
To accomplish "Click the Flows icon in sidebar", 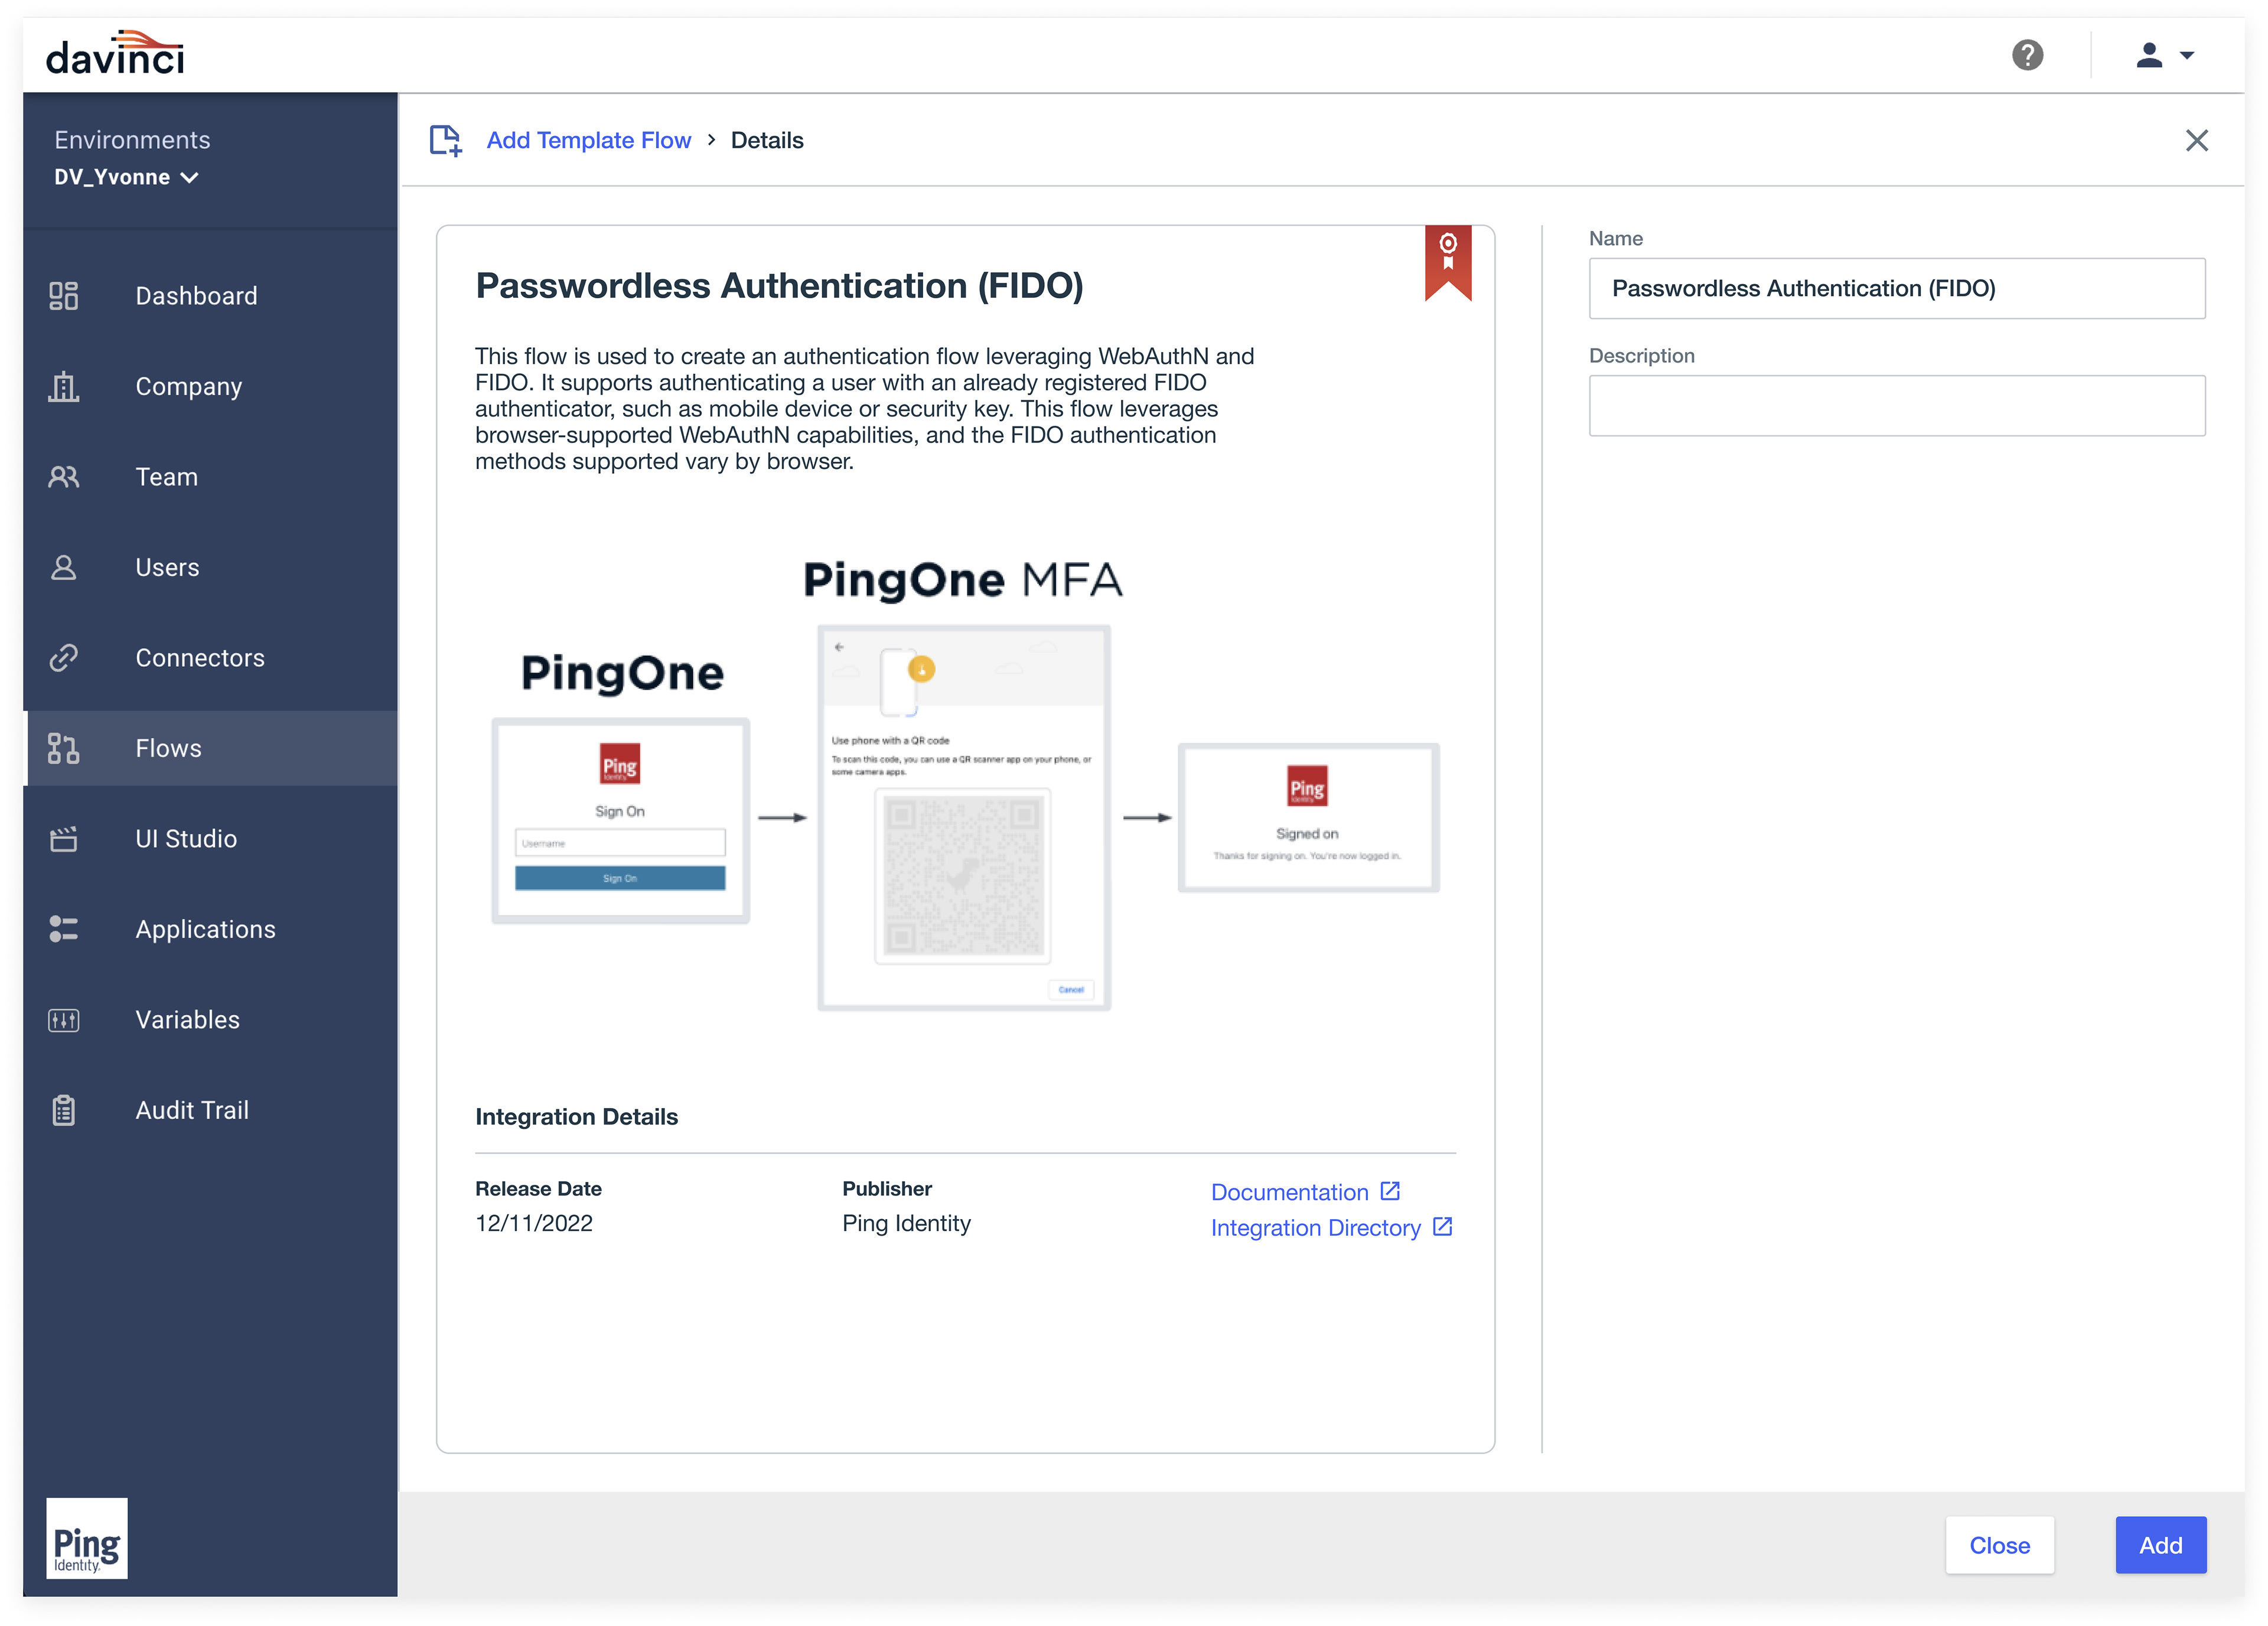I will point(63,748).
